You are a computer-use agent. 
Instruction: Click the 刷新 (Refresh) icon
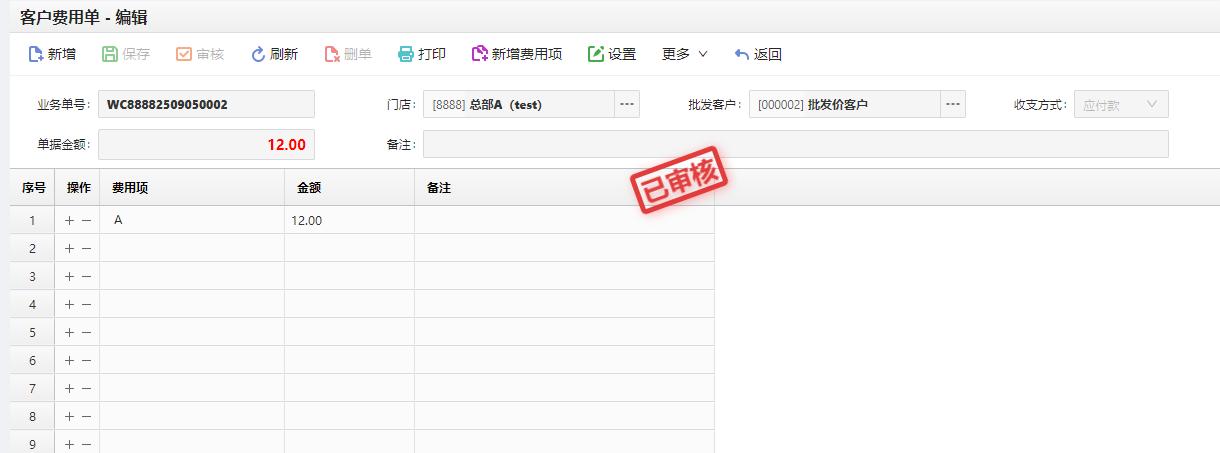point(258,54)
